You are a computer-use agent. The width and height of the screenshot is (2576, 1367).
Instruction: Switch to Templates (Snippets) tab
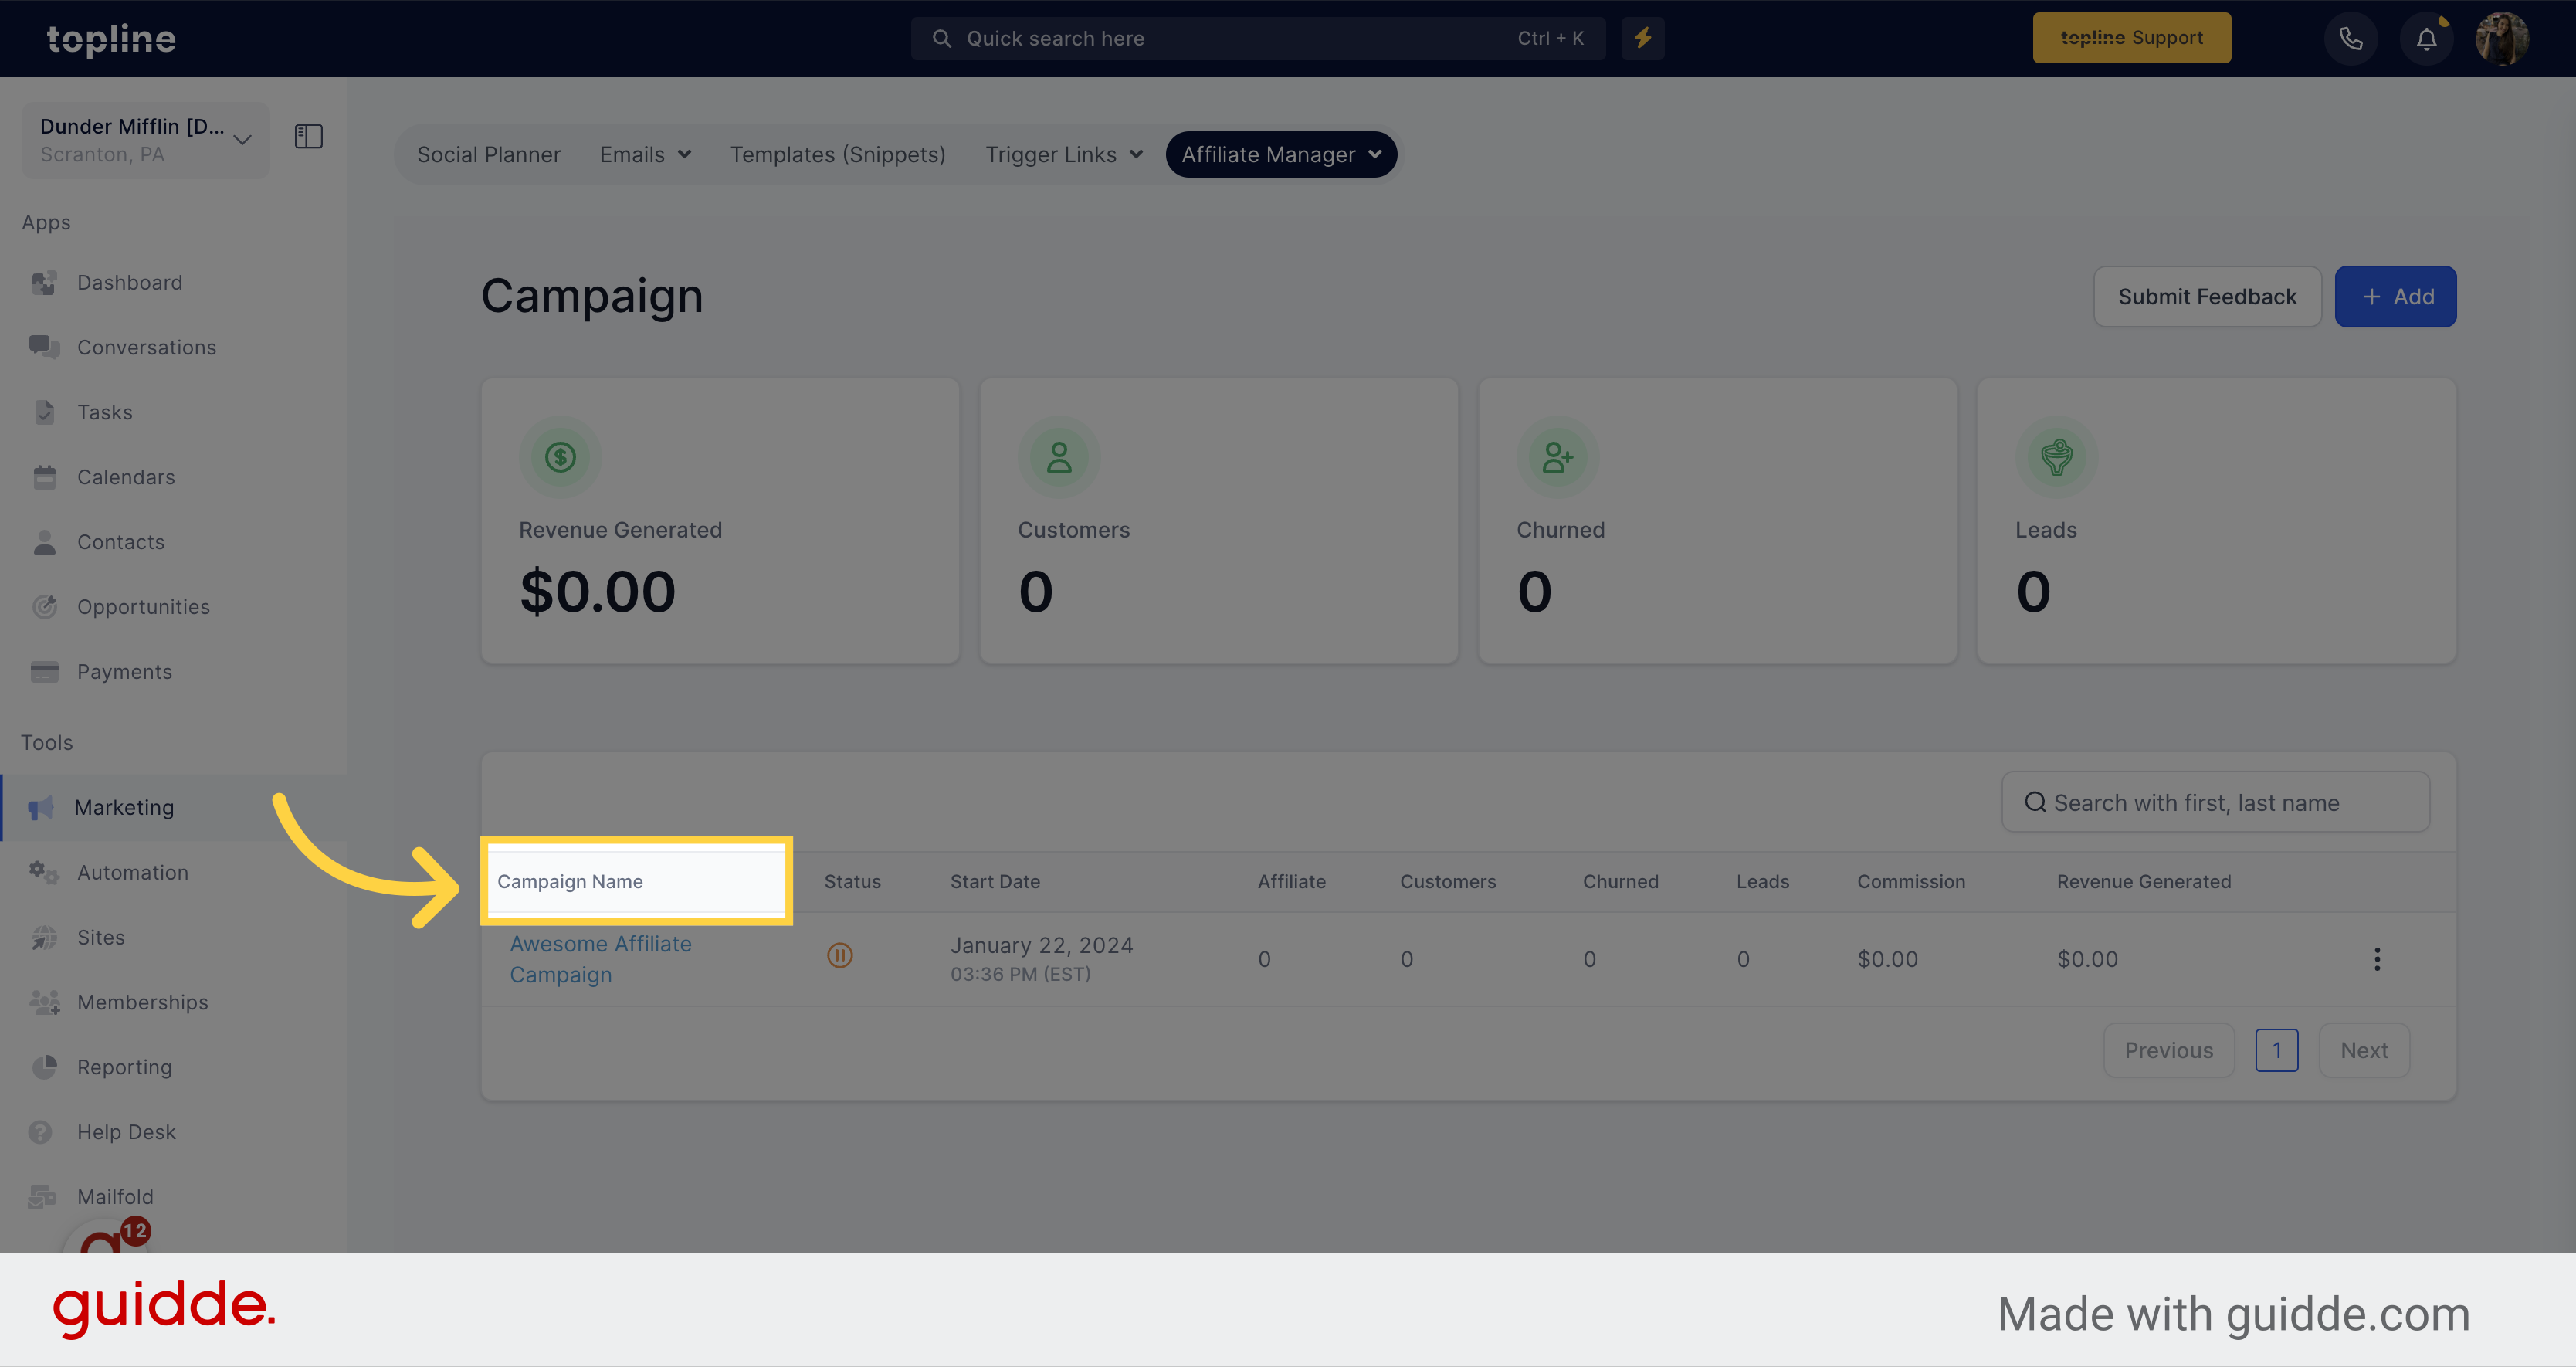tap(838, 155)
